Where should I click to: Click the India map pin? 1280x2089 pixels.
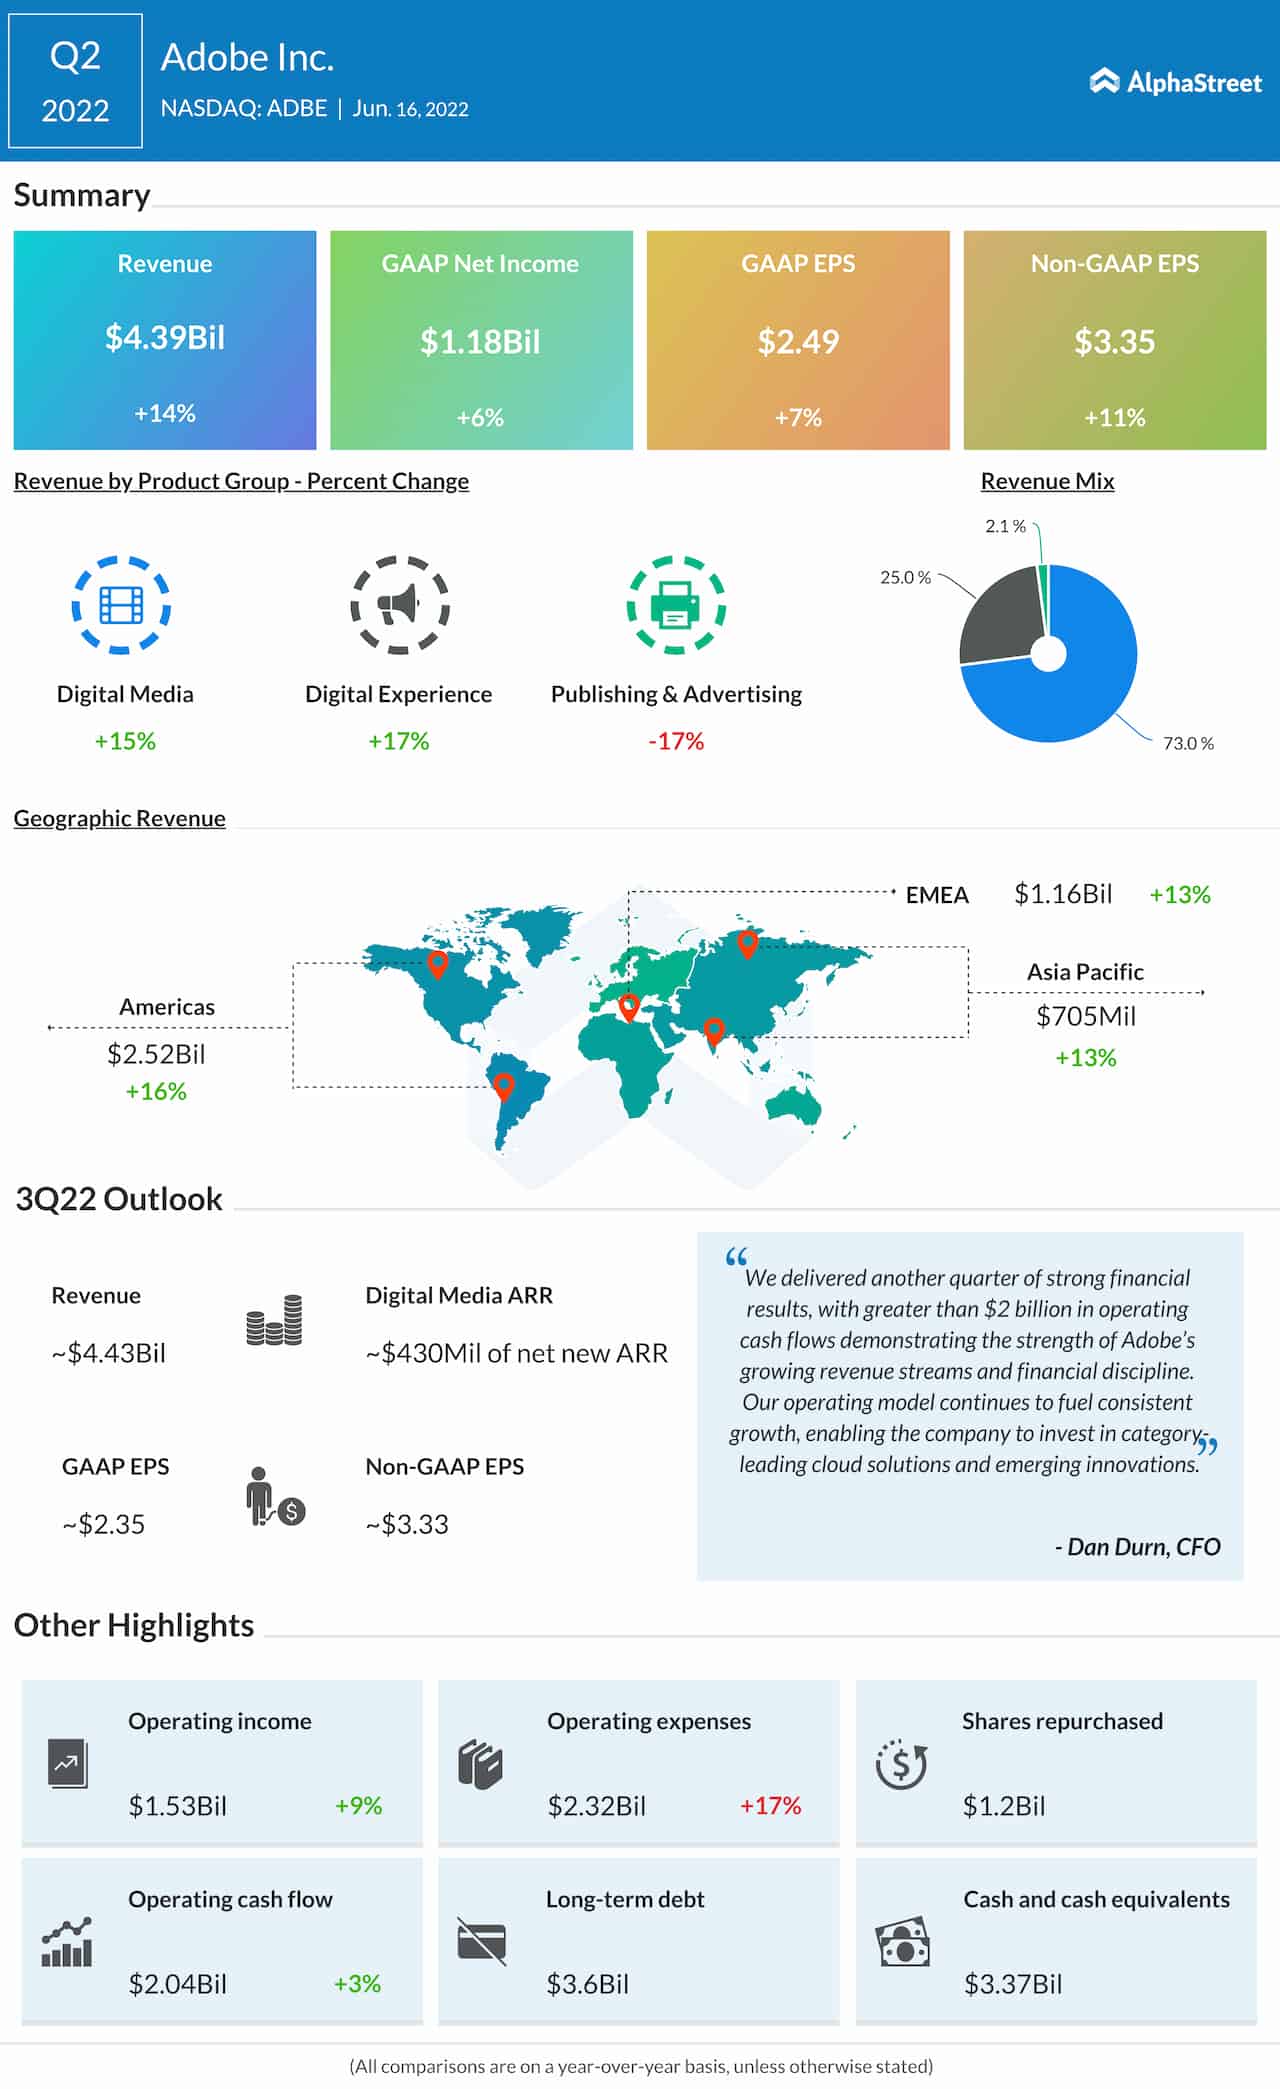tap(713, 1031)
